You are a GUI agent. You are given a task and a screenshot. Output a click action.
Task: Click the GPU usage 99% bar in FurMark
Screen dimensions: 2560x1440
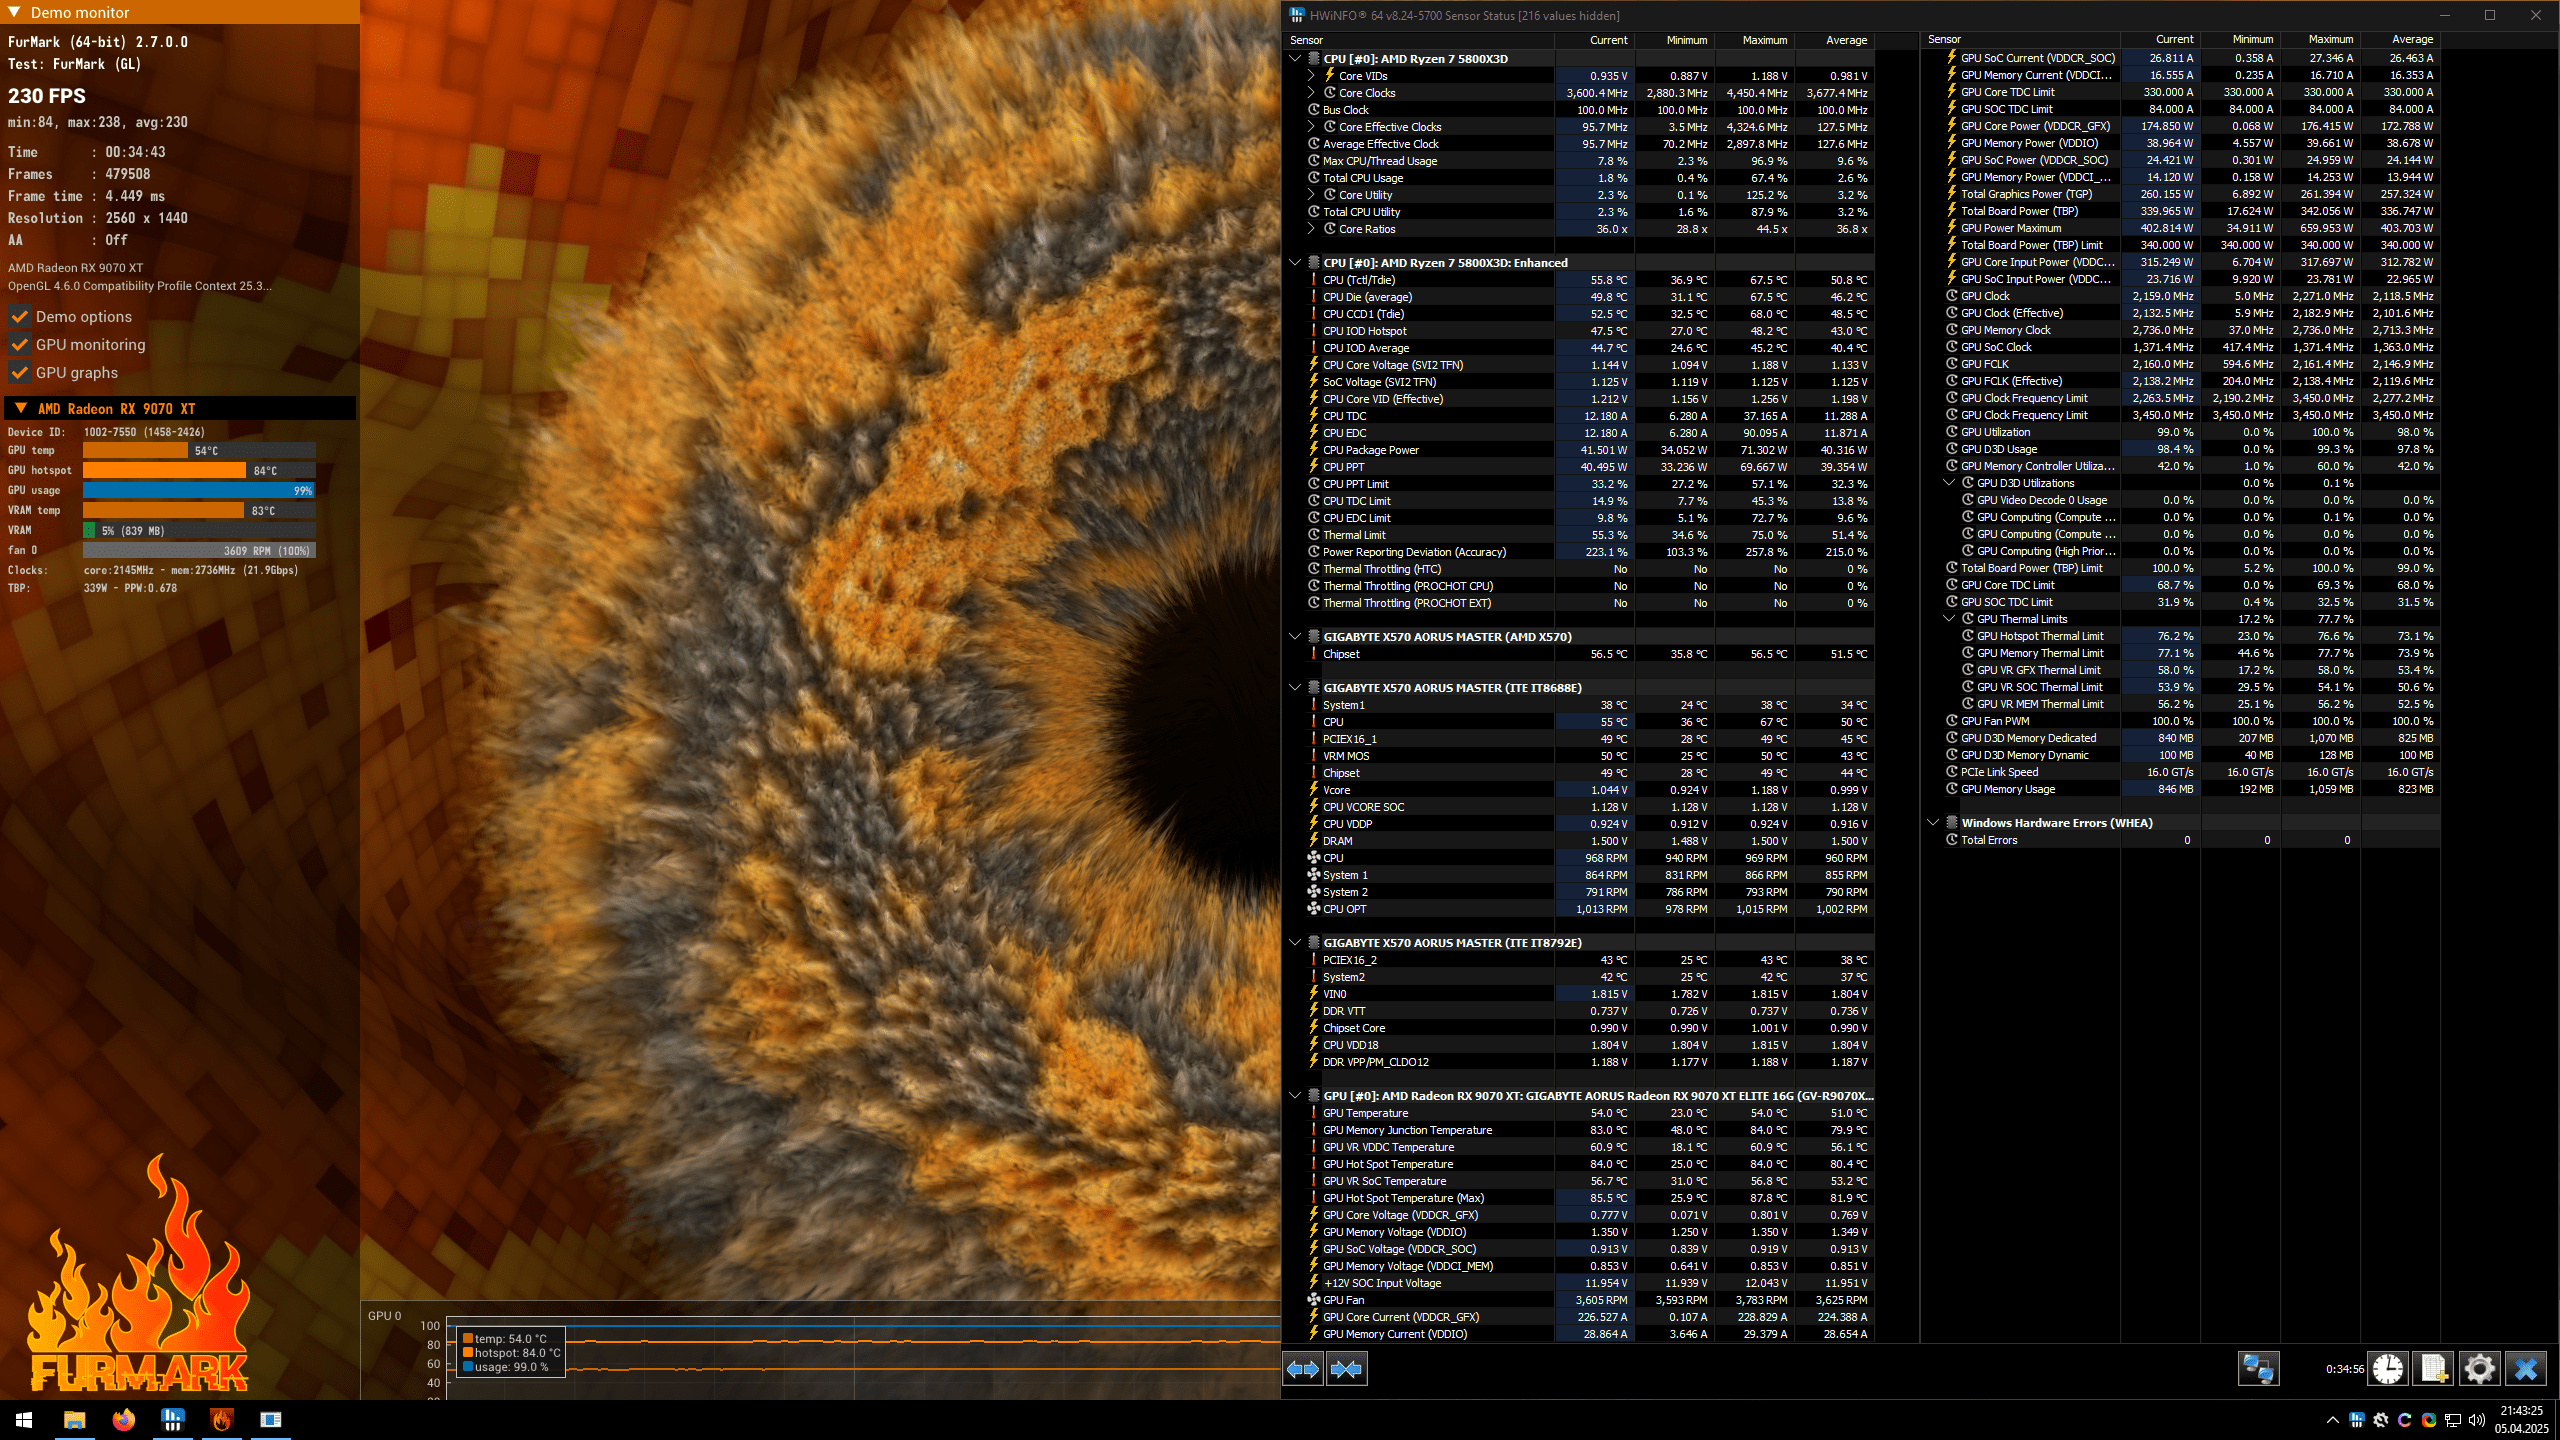pyautogui.click(x=199, y=490)
